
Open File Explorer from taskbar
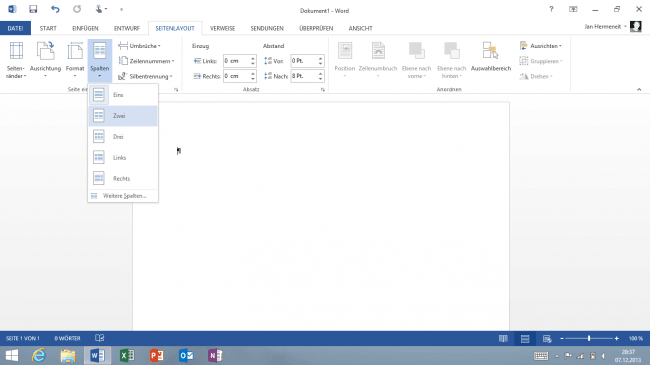click(68, 355)
